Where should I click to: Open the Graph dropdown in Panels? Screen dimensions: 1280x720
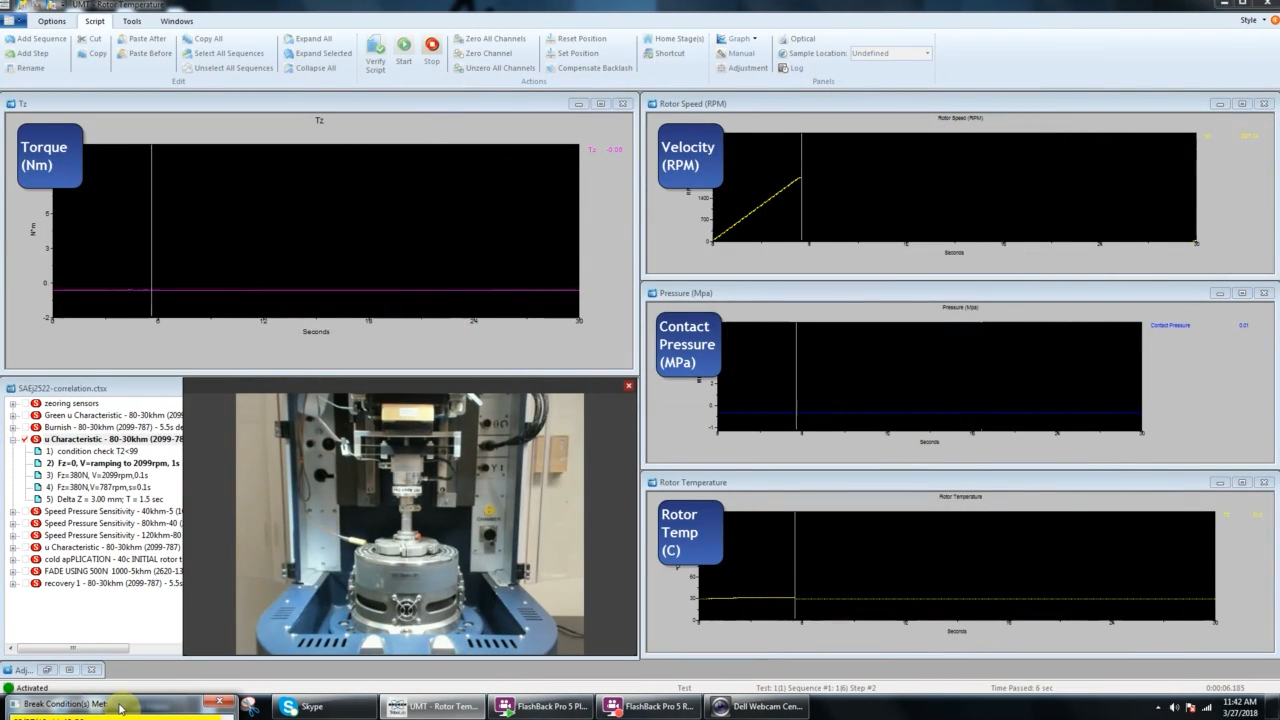736,39
